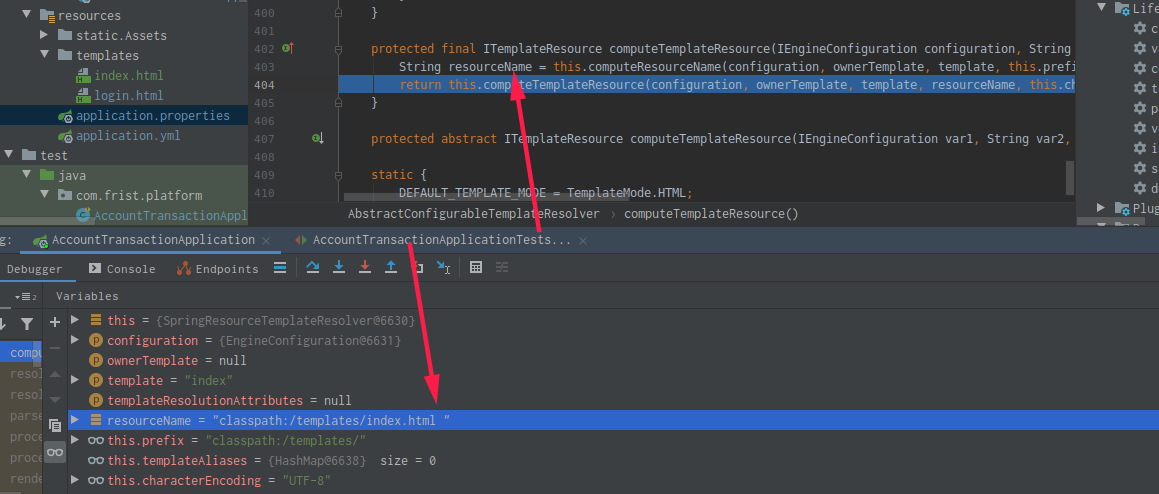Viewport: 1159px width, 494px height.
Task: Click the application.yml Spring file icon
Action: pyautogui.click(x=65, y=136)
